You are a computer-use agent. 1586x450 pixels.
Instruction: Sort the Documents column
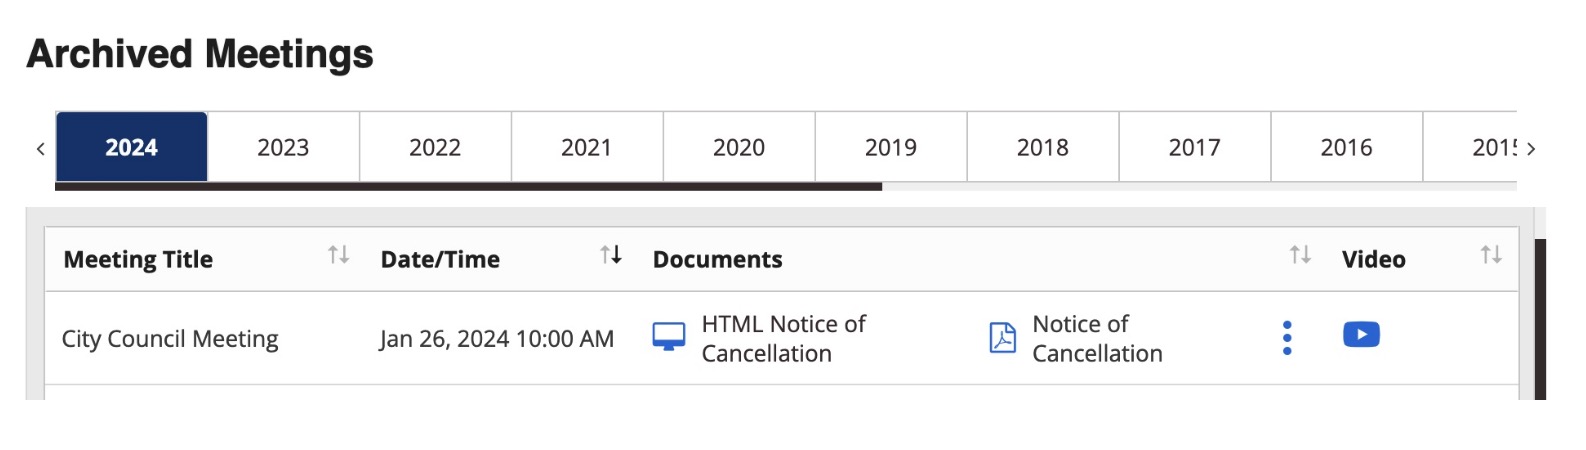click(1300, 255)
